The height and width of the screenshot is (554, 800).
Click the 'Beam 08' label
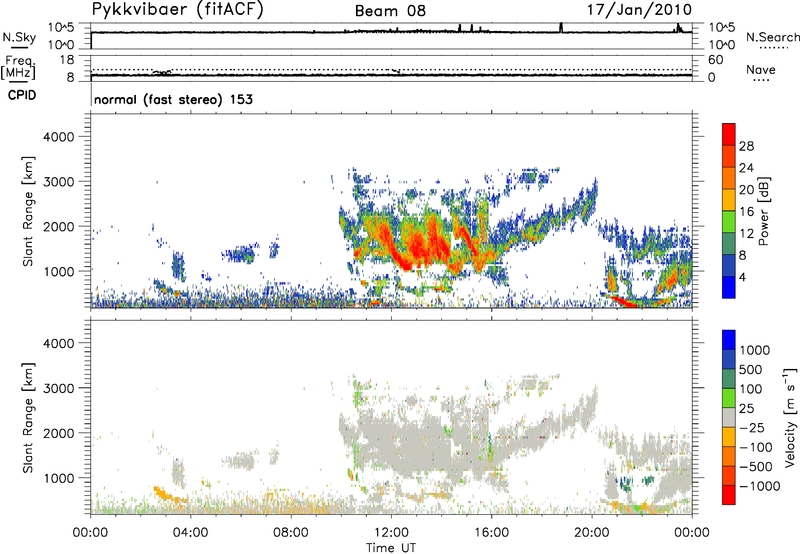click(x=390, y=11)
